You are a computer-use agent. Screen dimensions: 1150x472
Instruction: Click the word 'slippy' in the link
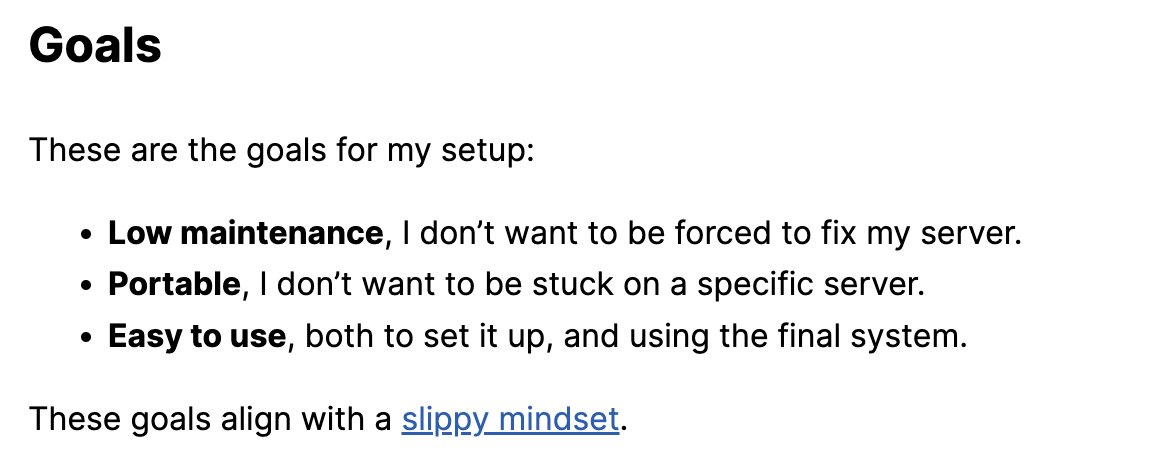pyautogui.click(x=446, y=419)
